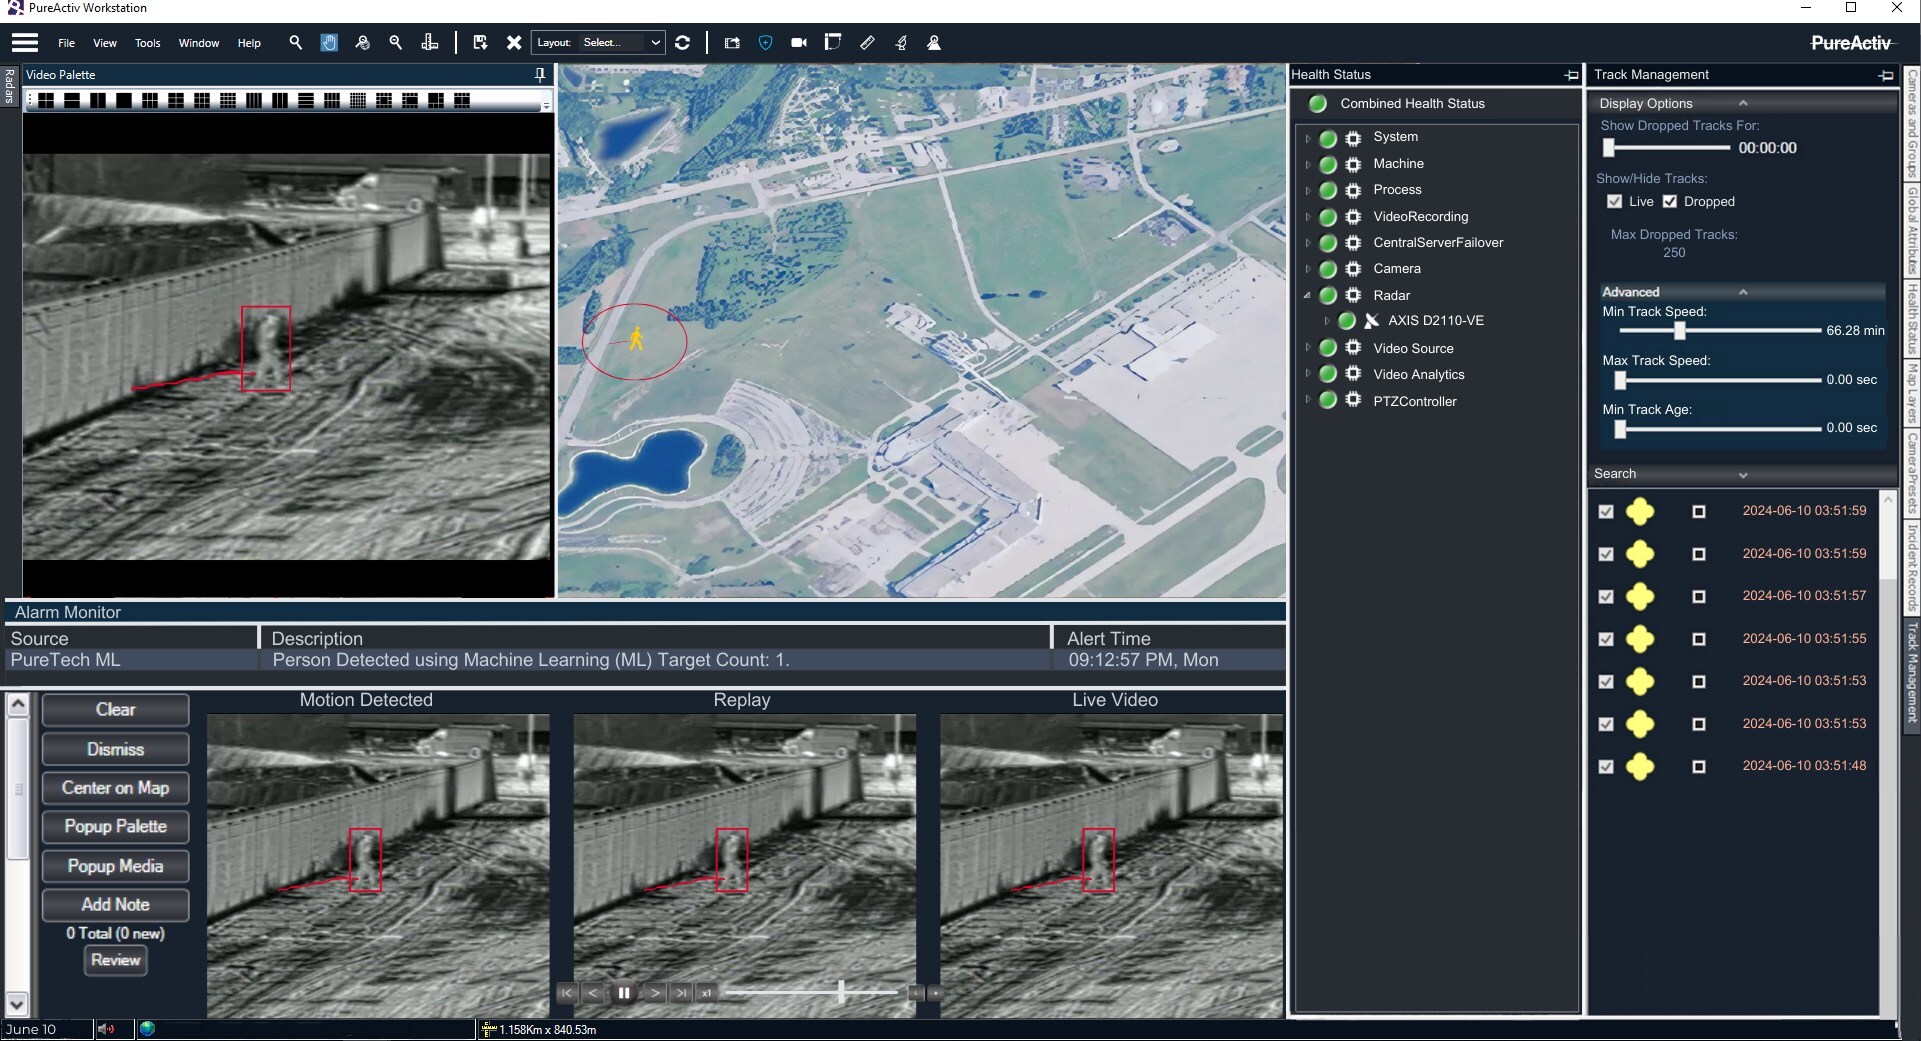Toggle checkbox for track 2024-06-10 03:51:57
Viewport: 1921px width, 1041px height.
1606,597
